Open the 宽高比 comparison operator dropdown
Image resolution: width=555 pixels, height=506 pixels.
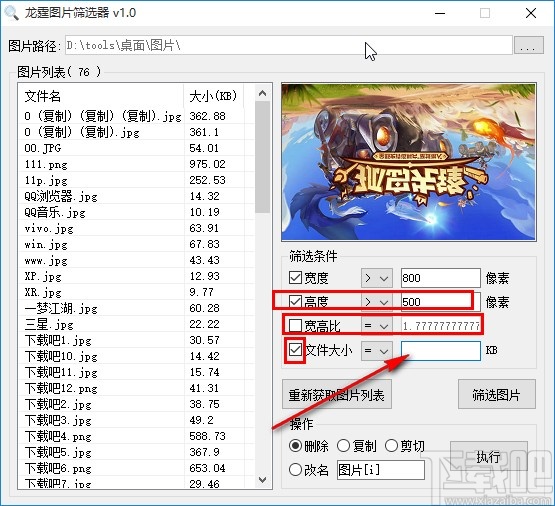[377, 326]
